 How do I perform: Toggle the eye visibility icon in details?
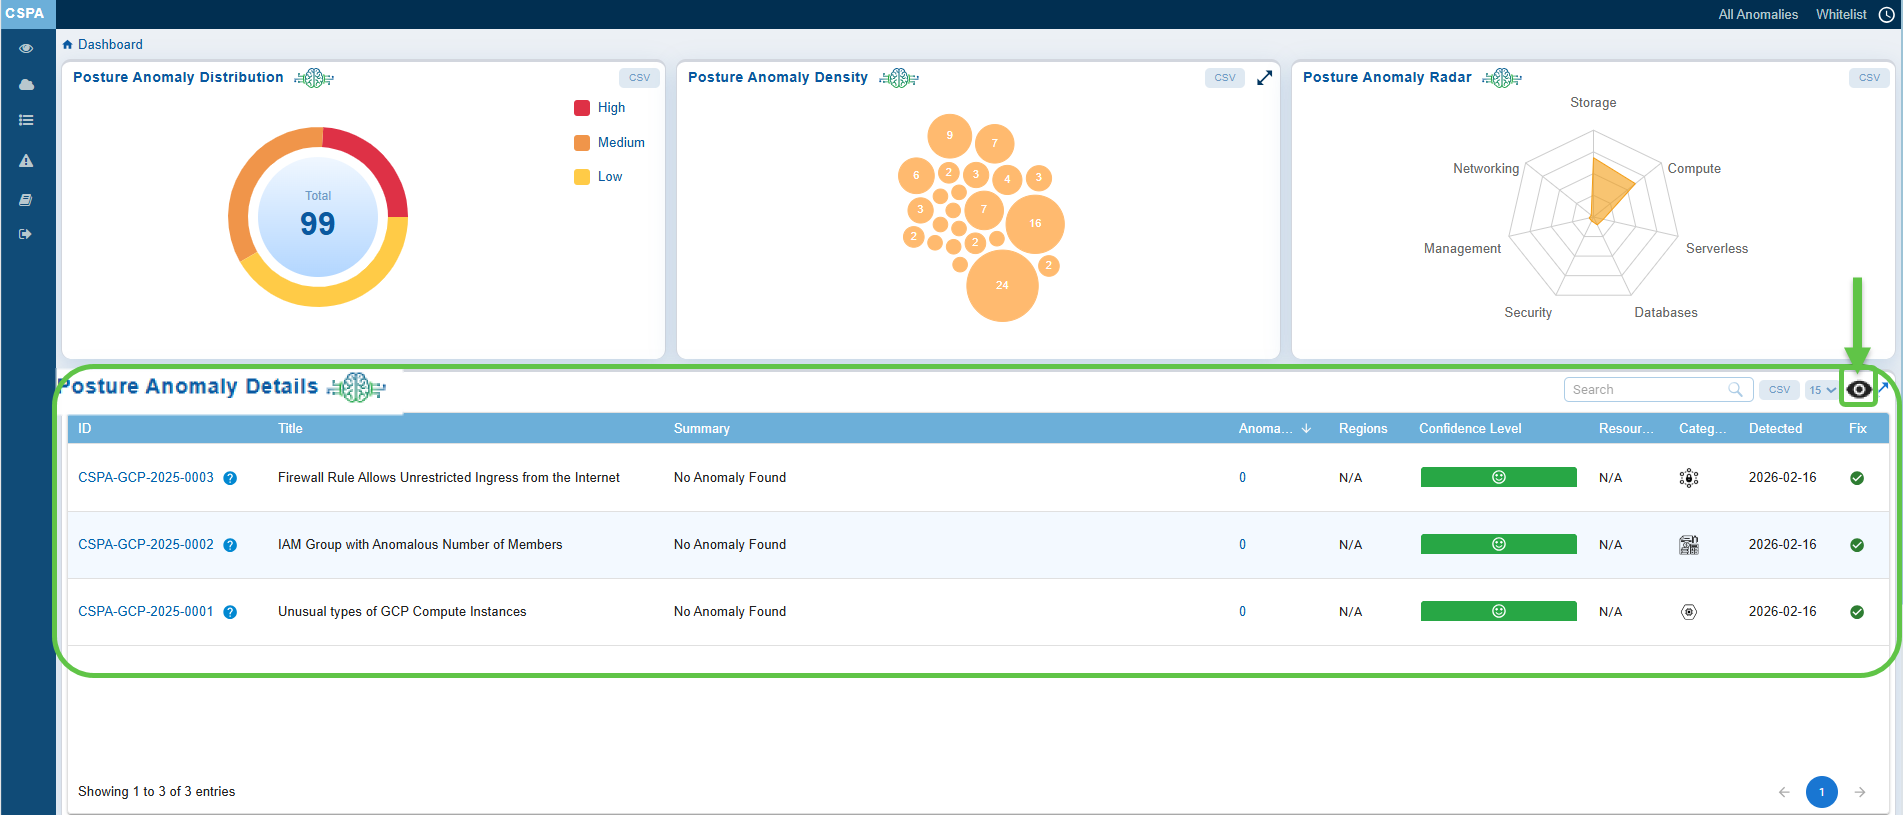(x=1858, y=390)
